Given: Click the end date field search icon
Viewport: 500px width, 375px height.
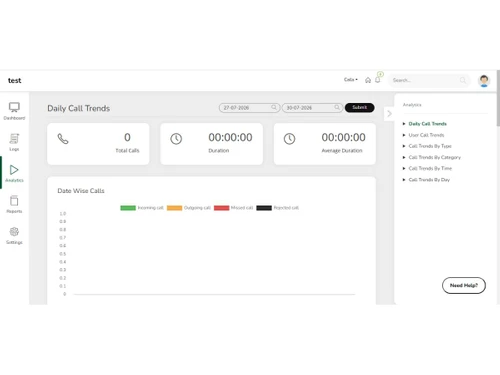Looking at the screenshot, I should coord(337,107).
